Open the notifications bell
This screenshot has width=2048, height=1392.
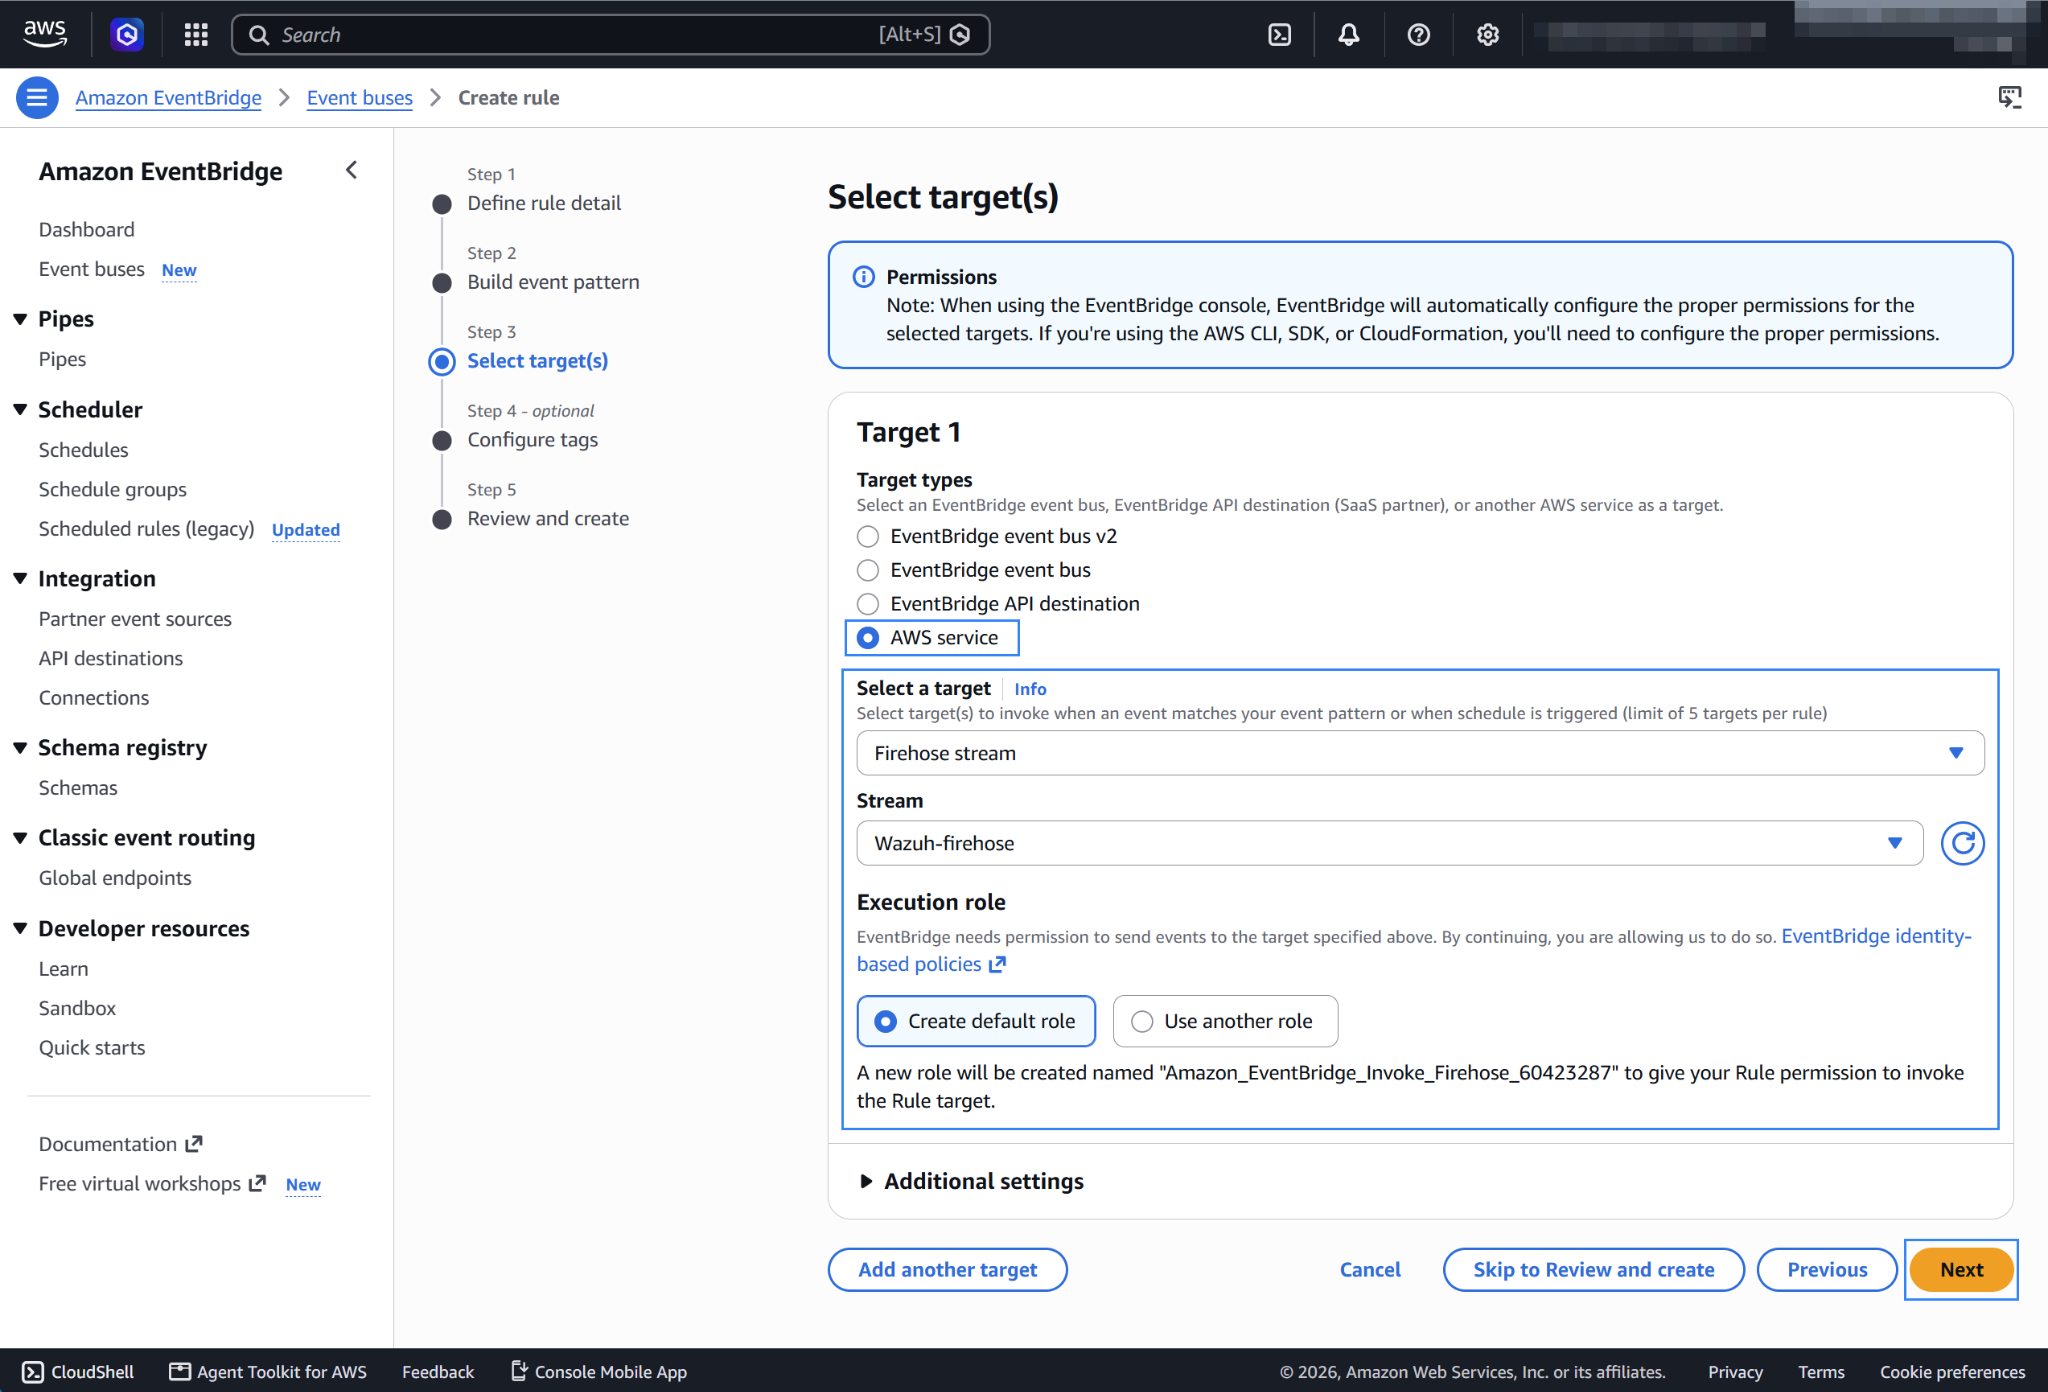click(x=1349, y=35)
